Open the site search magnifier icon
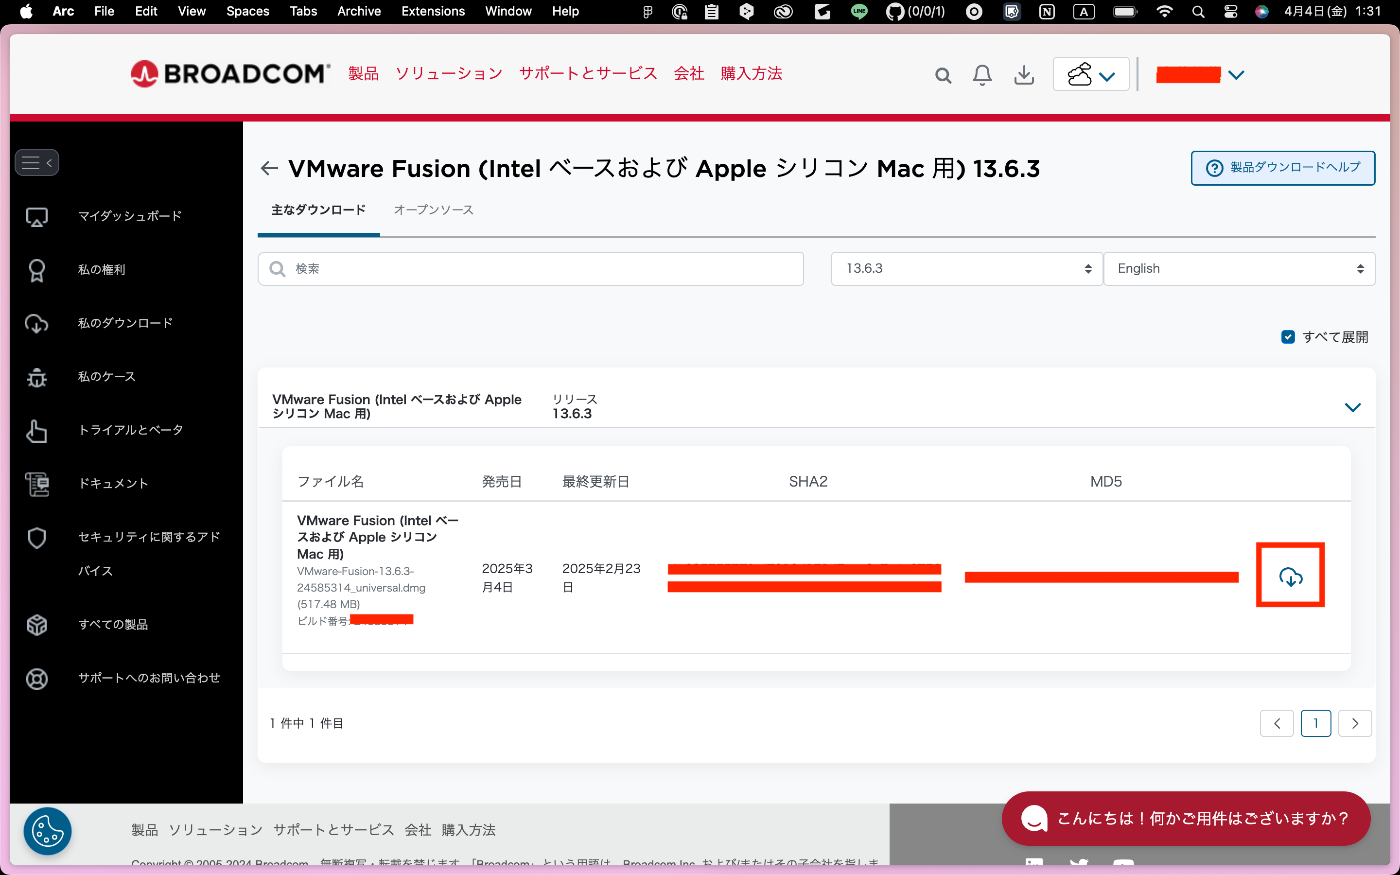The height and width of the screenshot is (875, 1400). (x=943, y=75)
